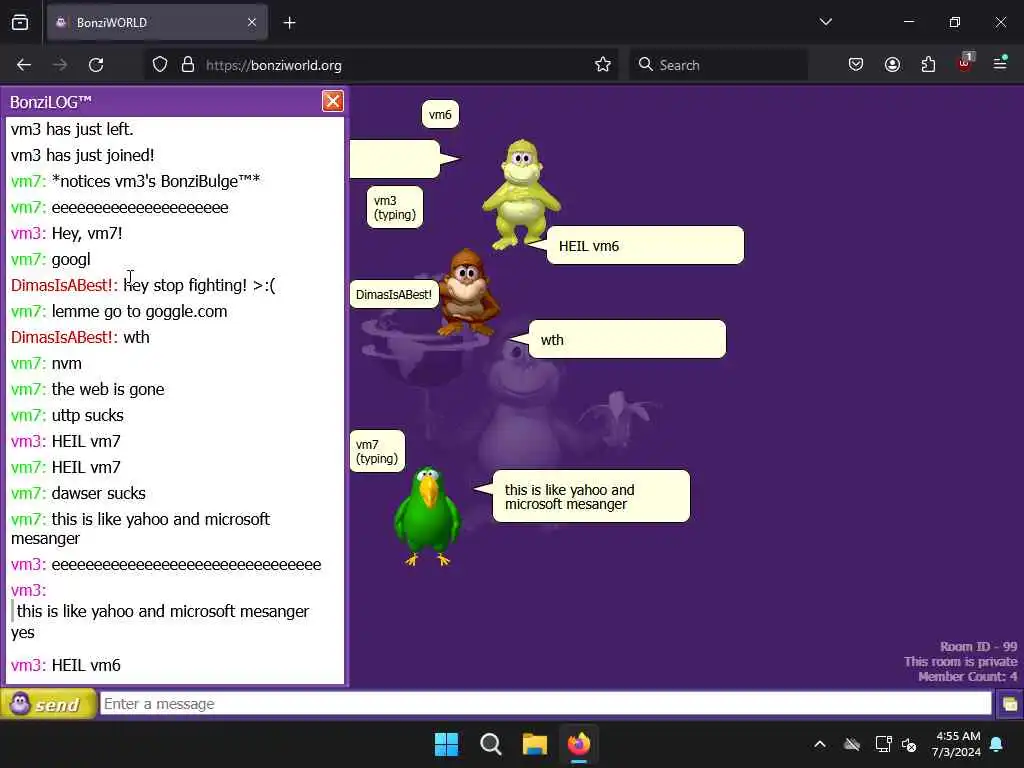Open the Windows Start menu
This screenshot has height=768, width=1024.
pyautogui.click(x=447, y=744)
